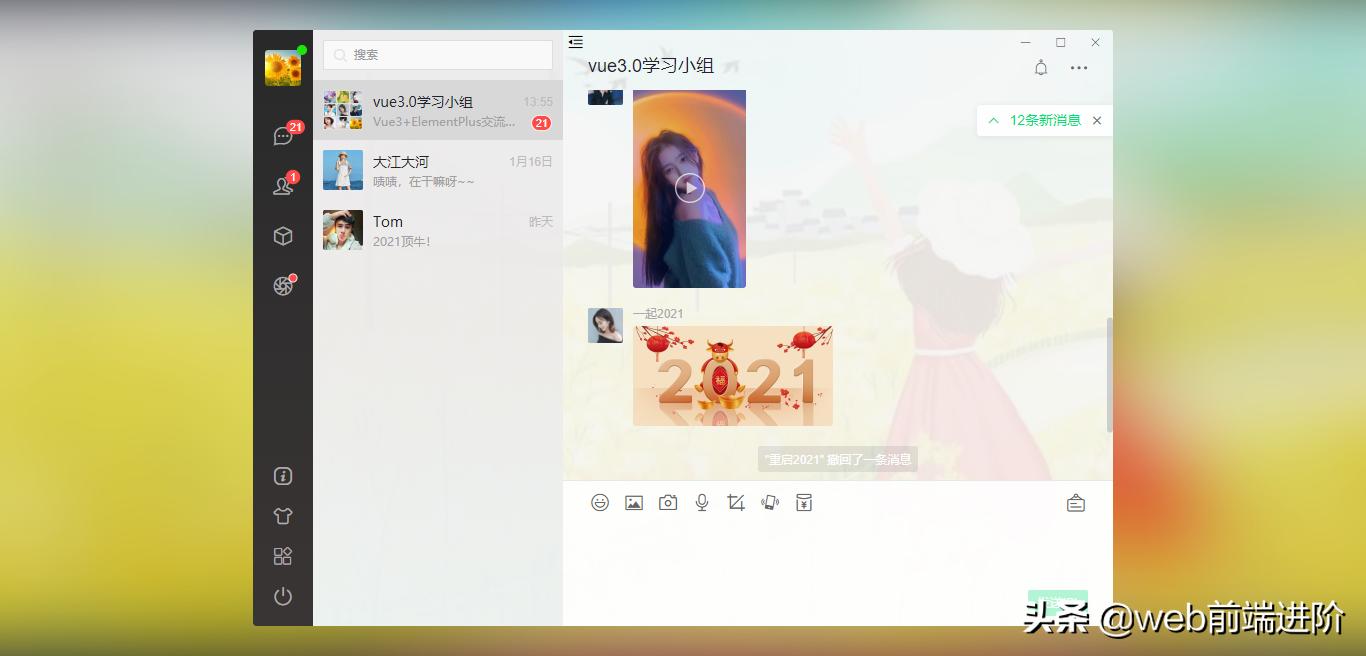
Task: Click the "重启2021" recalled message notice
Action: (838, 460)
